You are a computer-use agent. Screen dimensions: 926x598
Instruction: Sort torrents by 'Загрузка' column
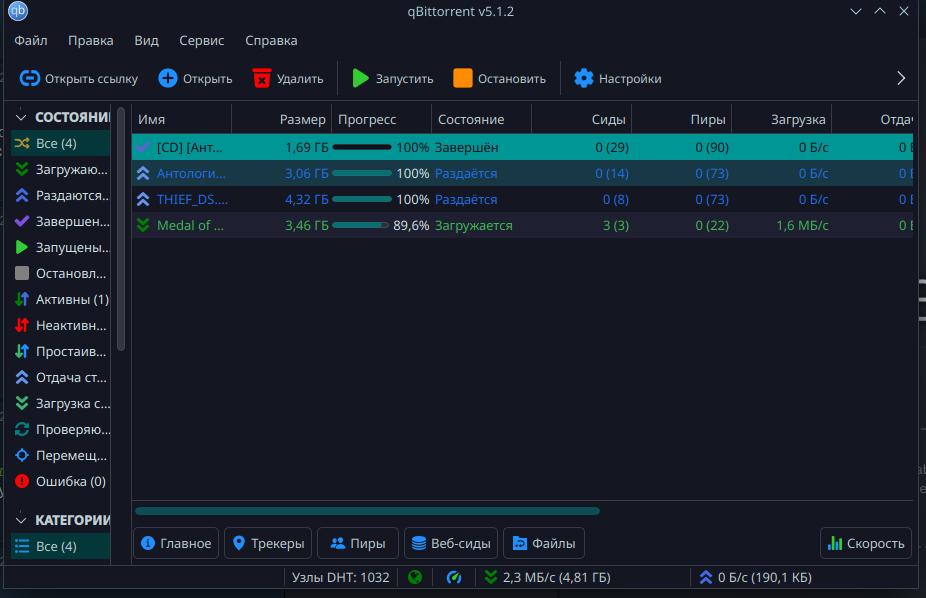click(781, 119)
